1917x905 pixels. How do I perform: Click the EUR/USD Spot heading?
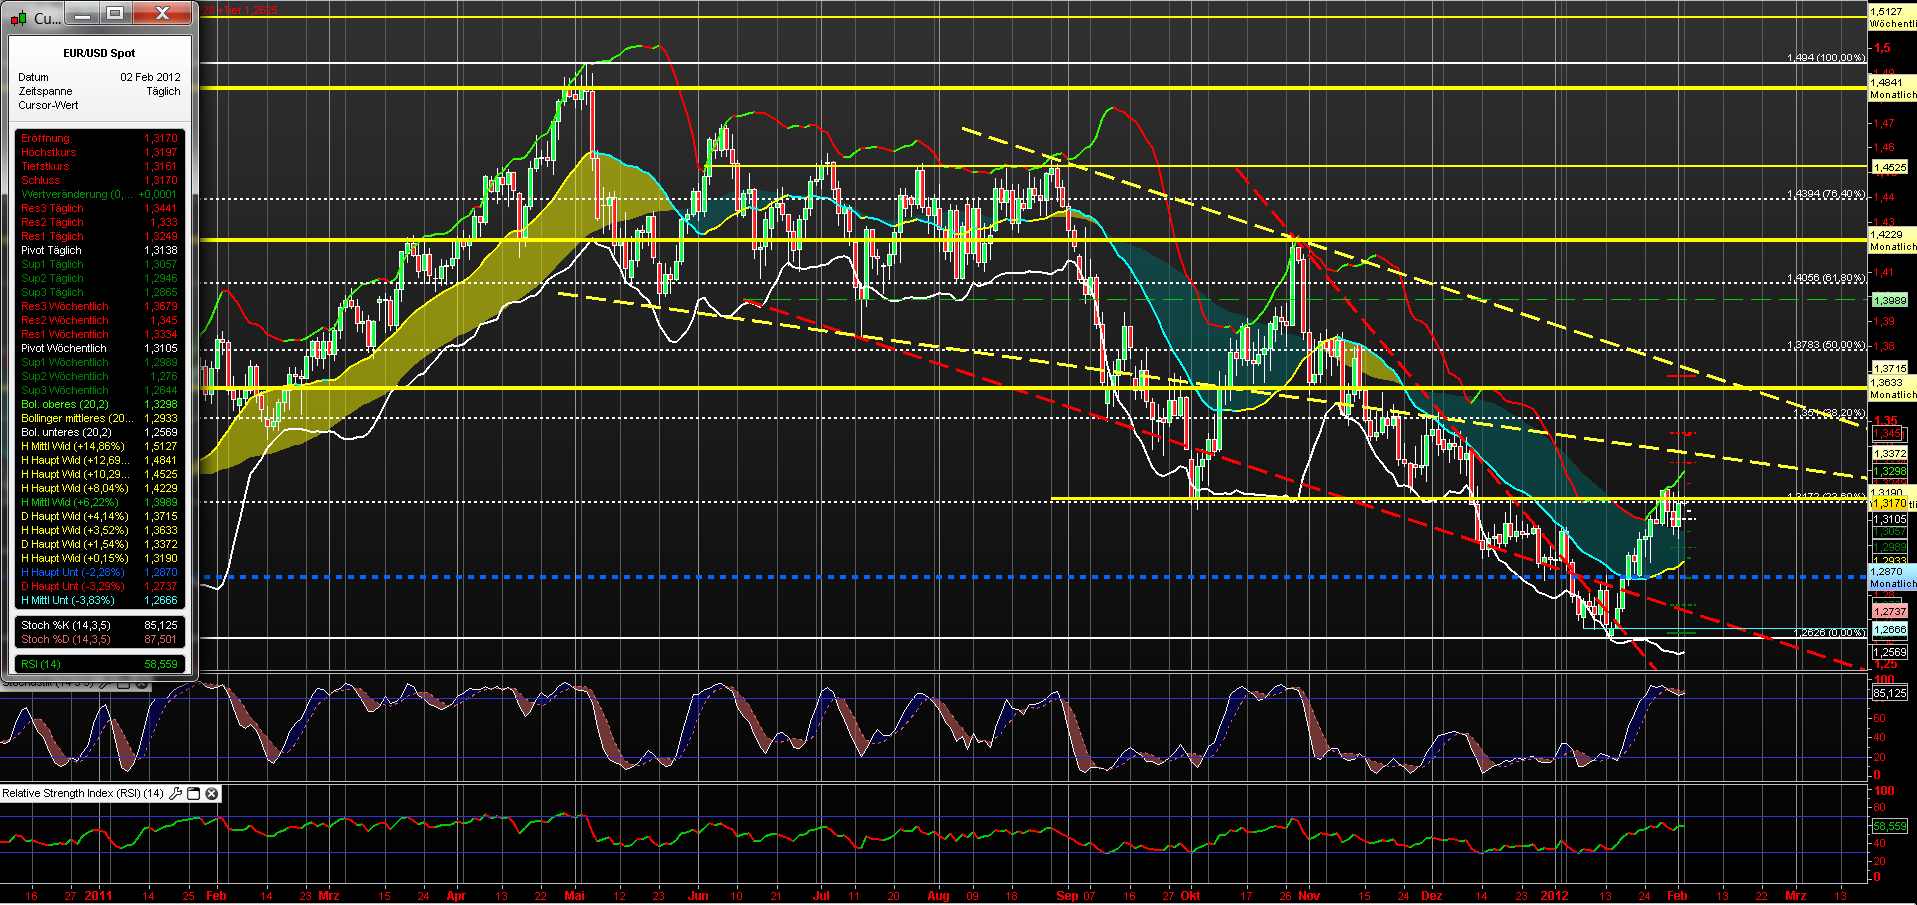point(97,53)
